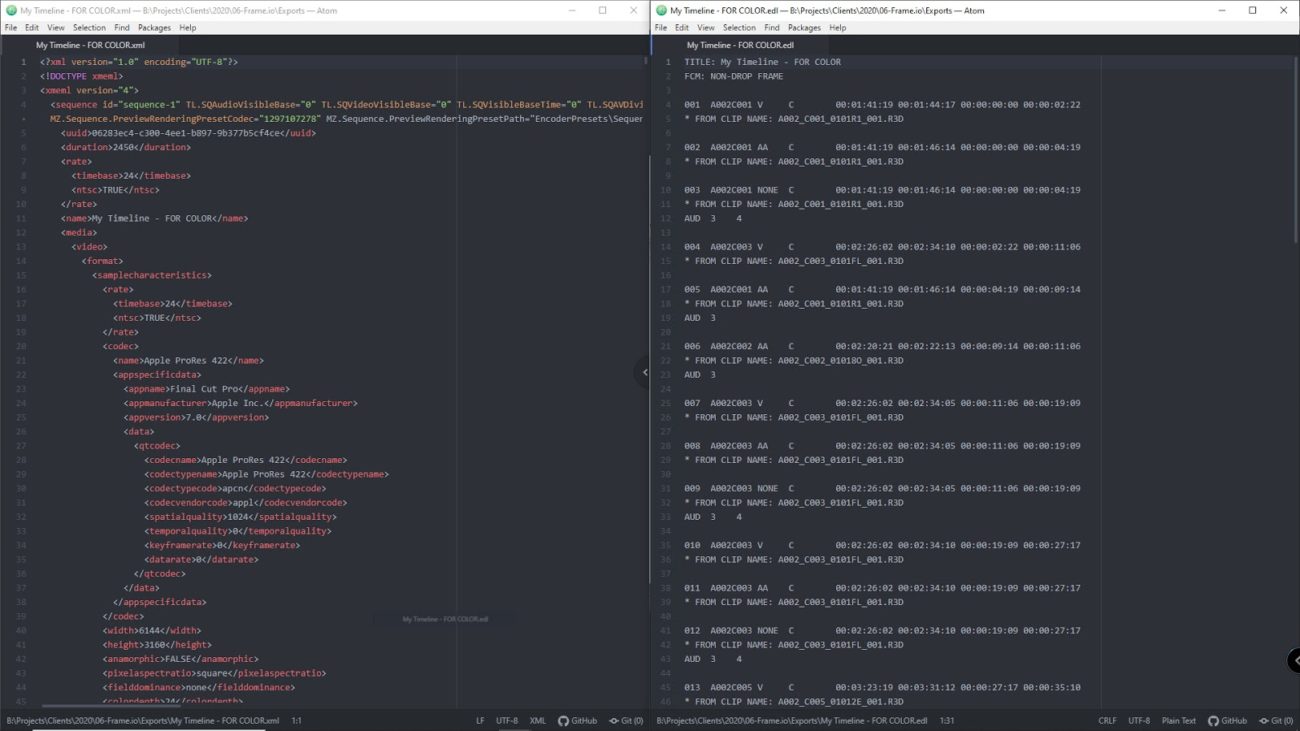Click the '<width>6144</width>' line
1300x731 pixels.
pyautogui.click(x=151, y=630)
